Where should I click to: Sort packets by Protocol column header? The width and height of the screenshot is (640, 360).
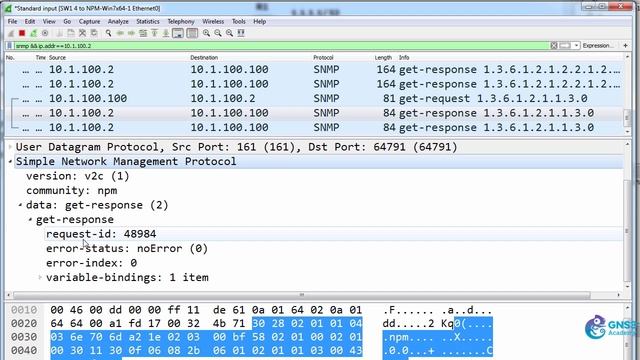click(x=323, y=58)
